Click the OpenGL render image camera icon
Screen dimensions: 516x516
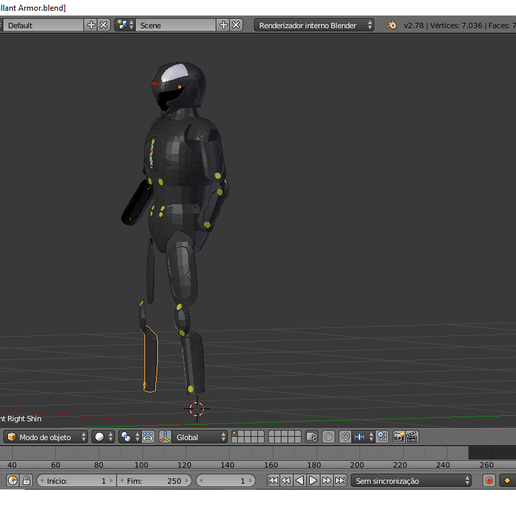(x=399, y=437)
